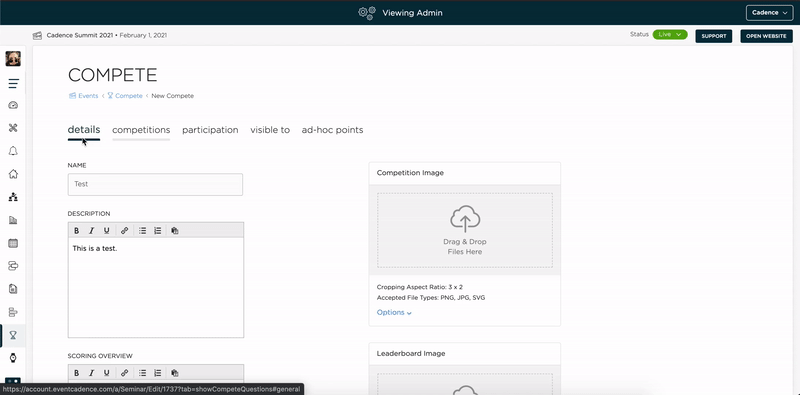Screen dimensions: 800x395
Task: Open the linked pills icon in the sidebar
Action: click(13, 266)
